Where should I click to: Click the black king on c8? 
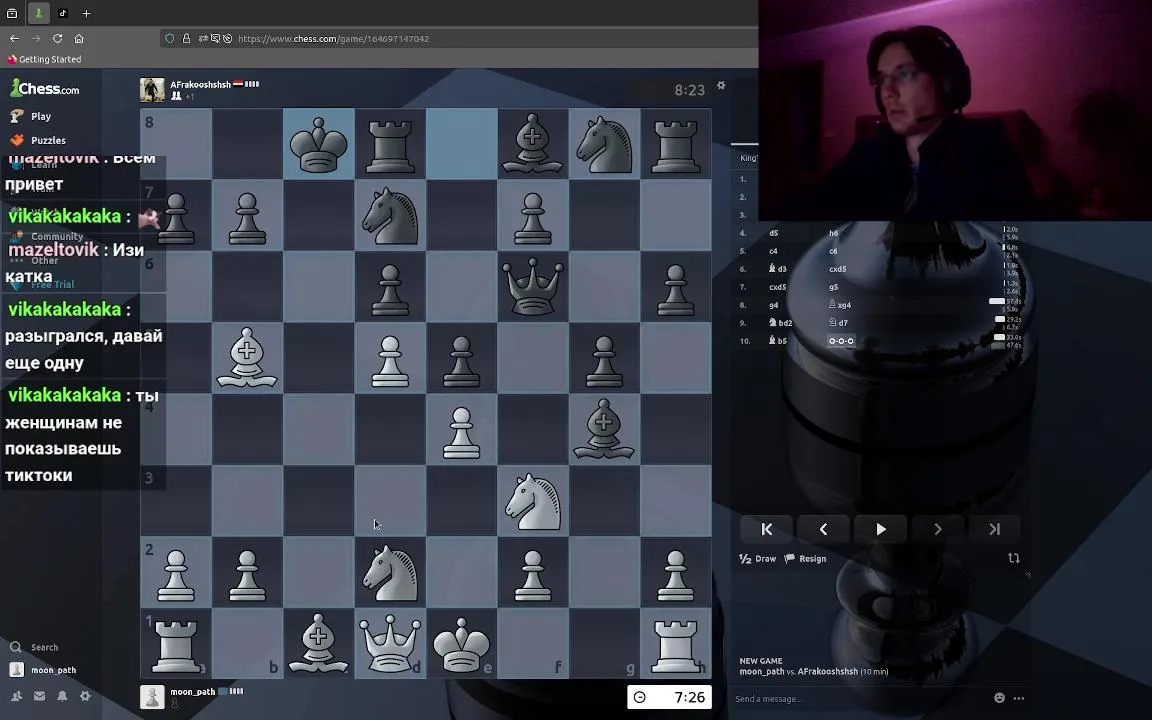click(318, 143)
